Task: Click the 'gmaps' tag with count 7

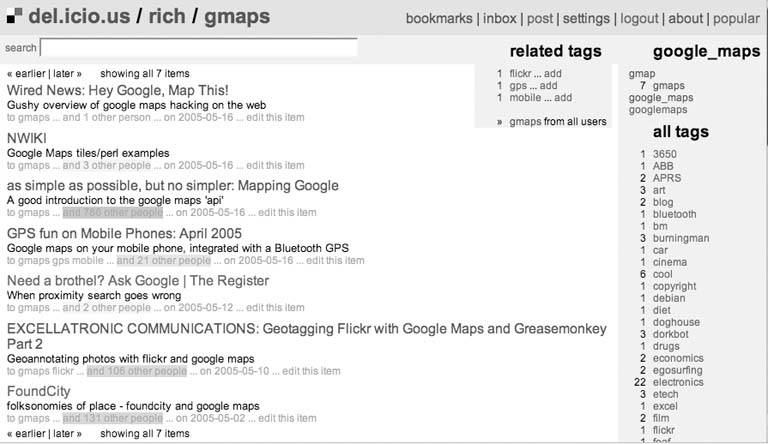Action: [x=669, y=86]
